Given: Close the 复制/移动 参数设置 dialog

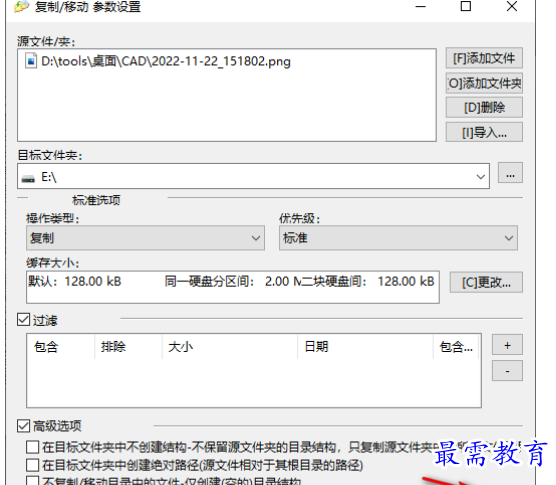Looking at the screenshot, I should 512,6.
